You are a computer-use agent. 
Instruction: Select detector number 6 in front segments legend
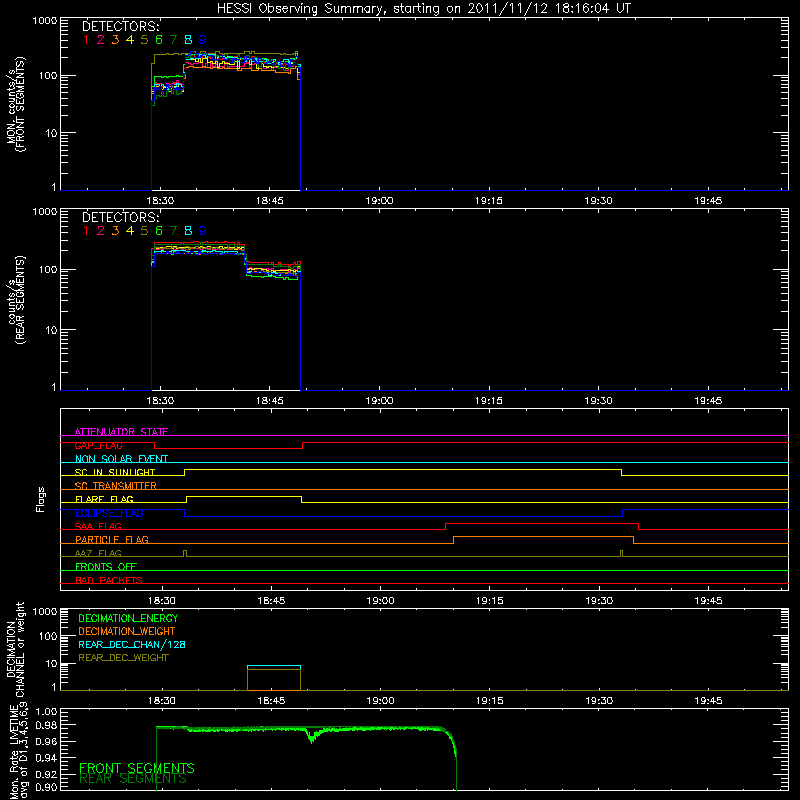(x=159, y=40)
